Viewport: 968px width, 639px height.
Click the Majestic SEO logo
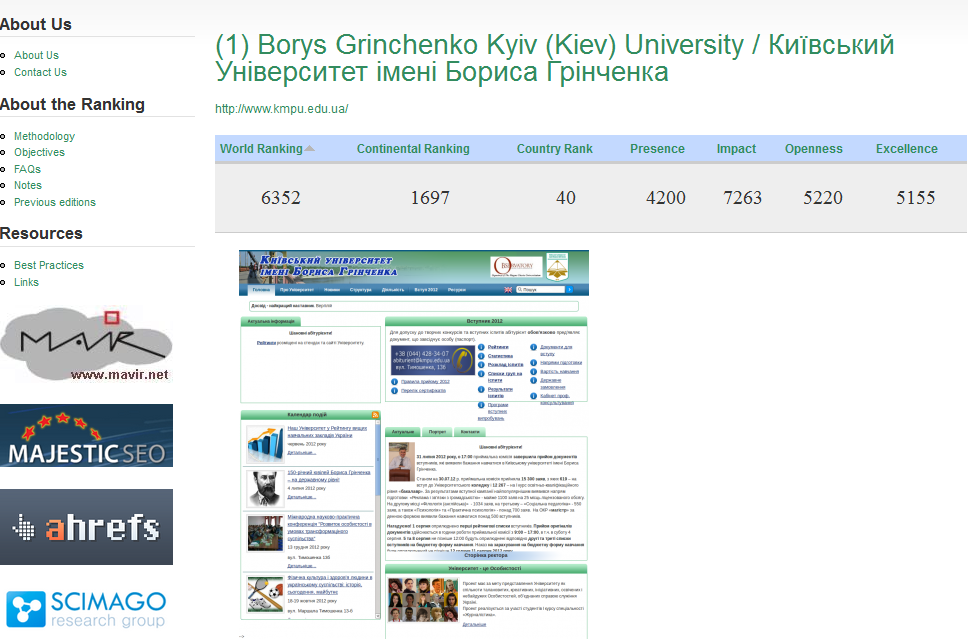(x=86, y=436)
